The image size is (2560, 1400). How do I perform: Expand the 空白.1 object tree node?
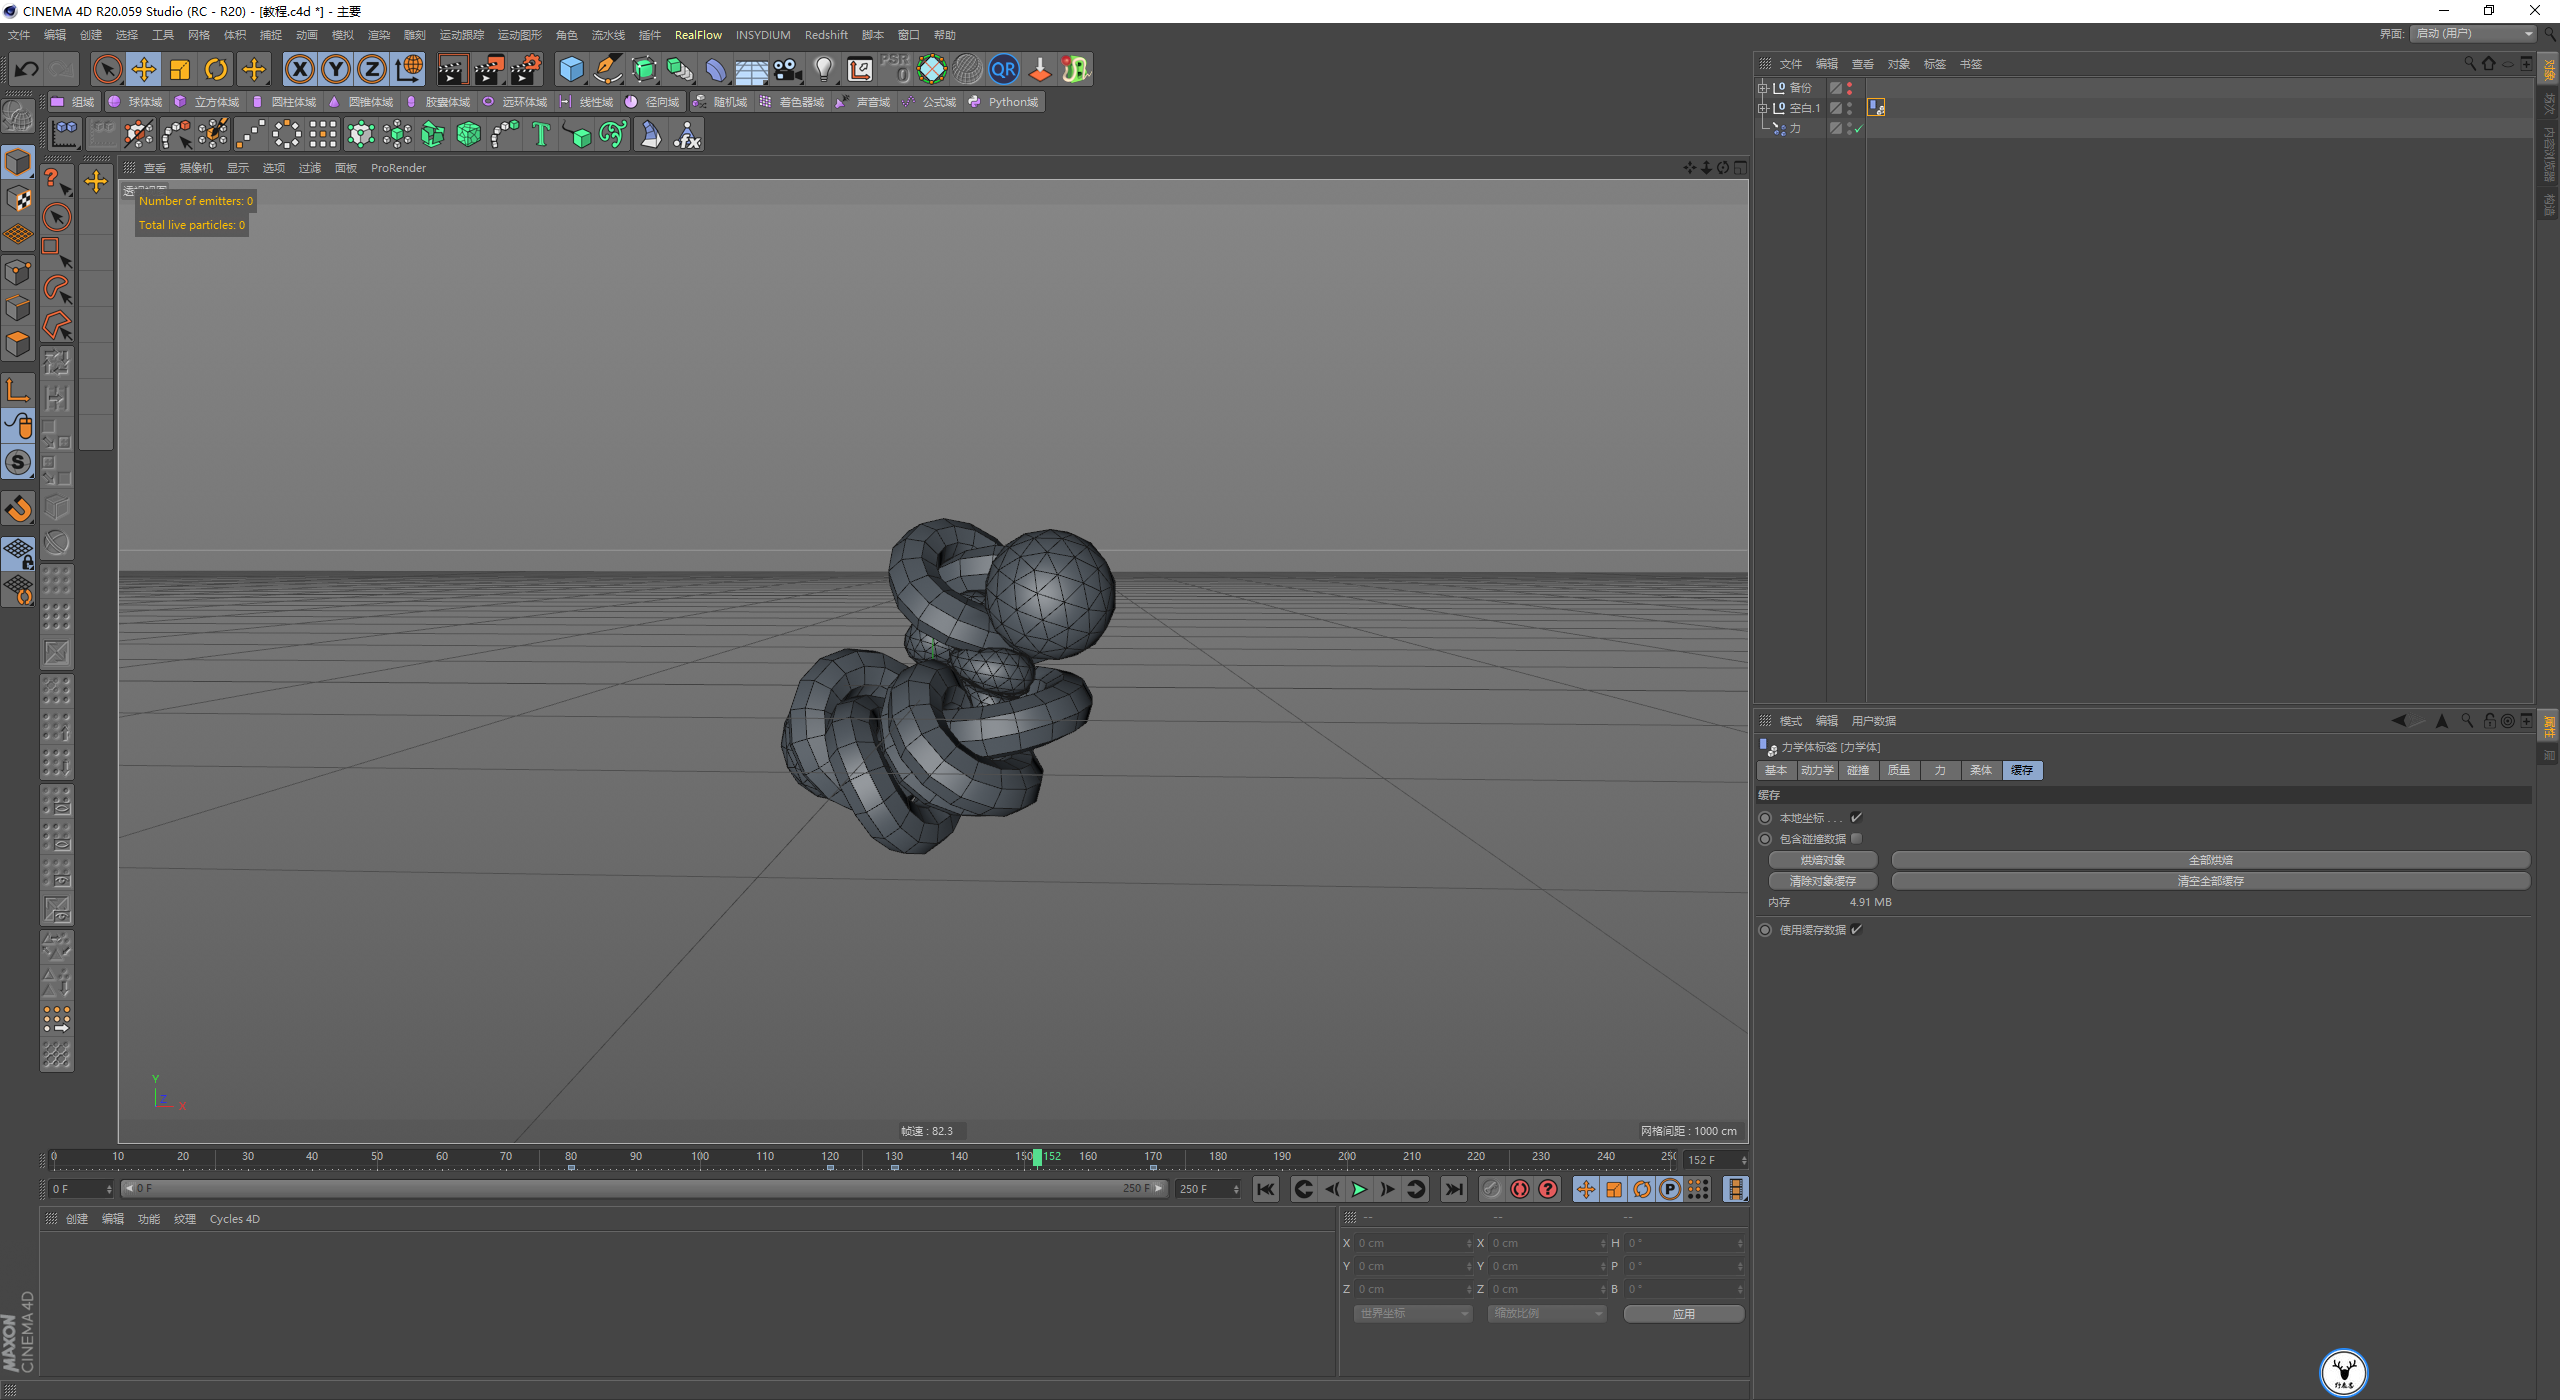pyautogui.click(x=1763, y=108)
